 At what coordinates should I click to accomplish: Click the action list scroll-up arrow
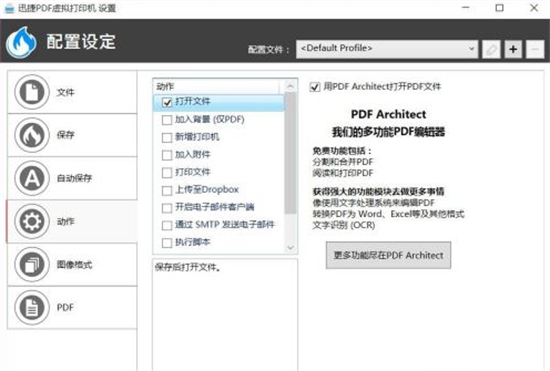290,86
